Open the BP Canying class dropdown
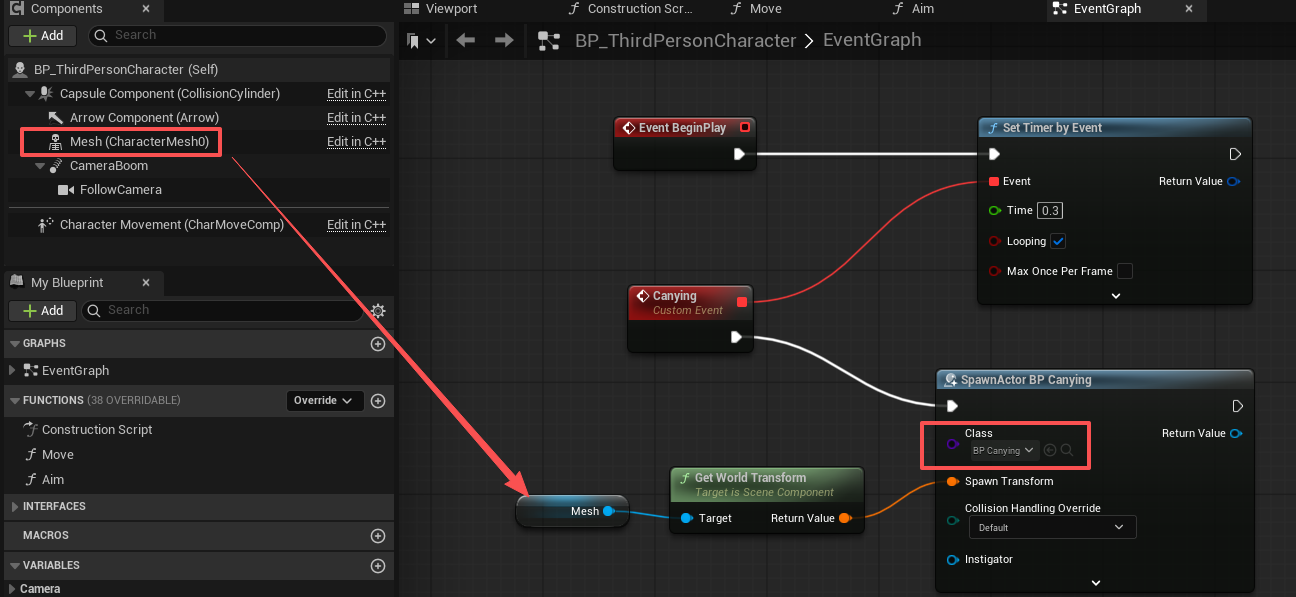 [1004, 451]
